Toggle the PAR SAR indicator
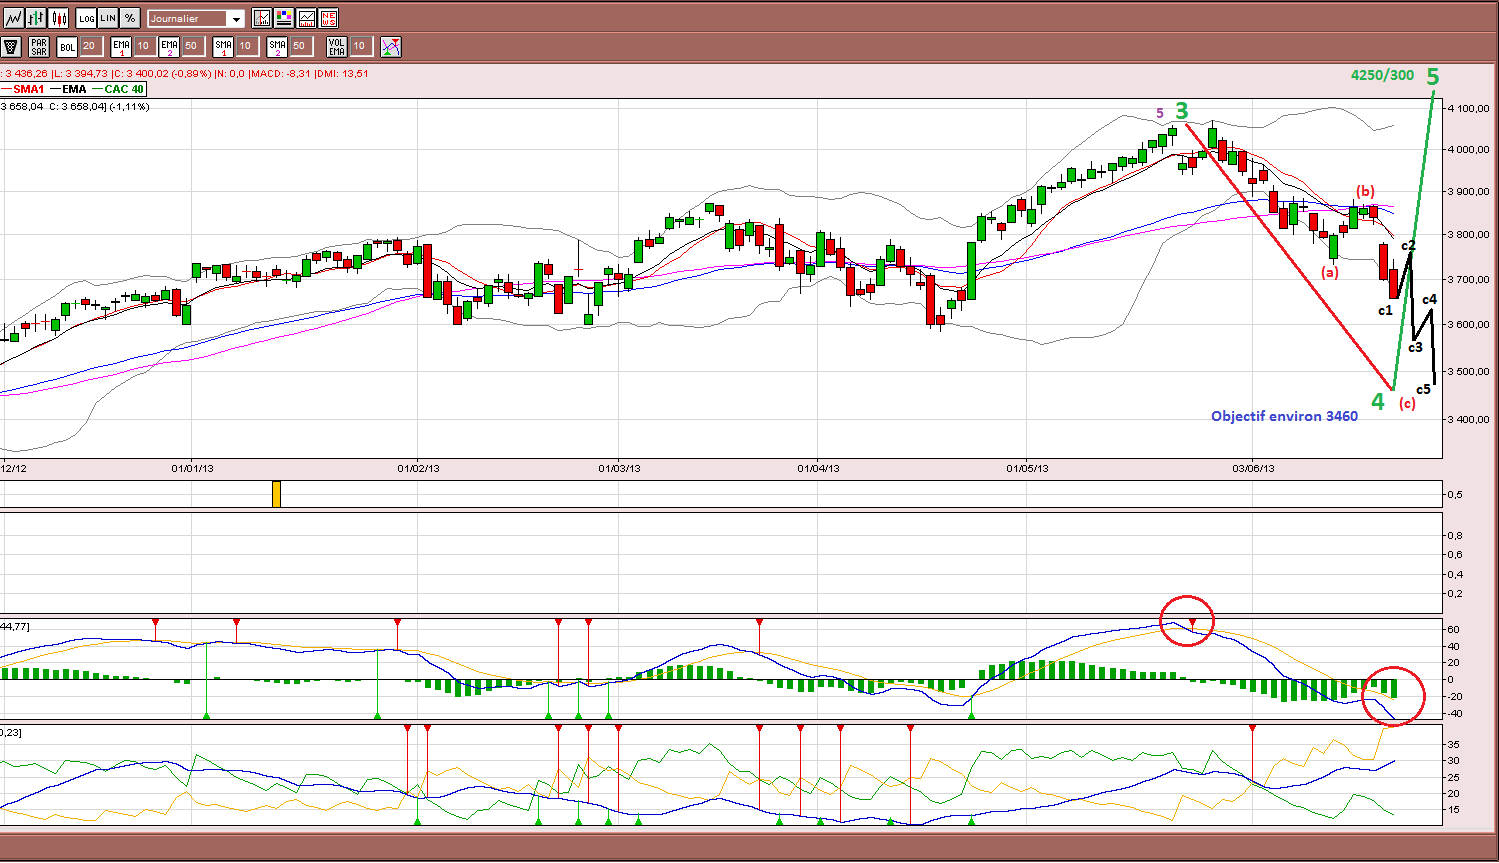Screen dimensions: 1499x863 [x=39, y=46]
